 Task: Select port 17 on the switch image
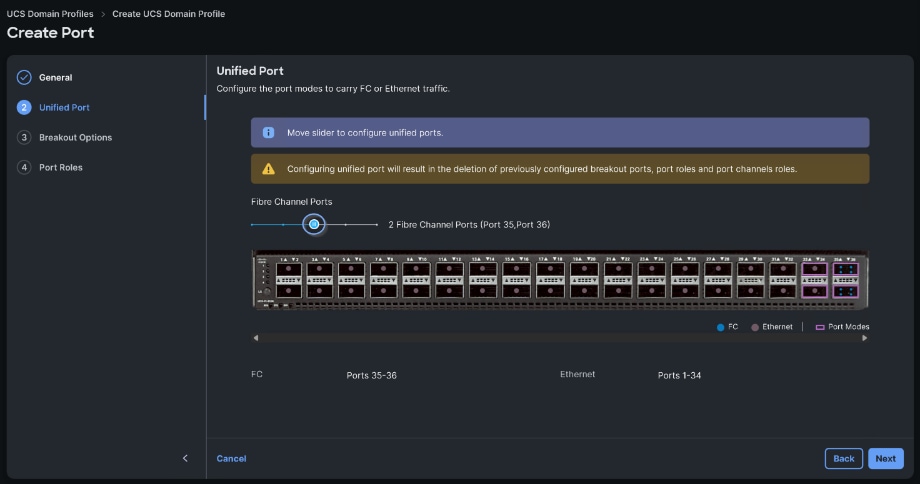[x=550, y=269]
